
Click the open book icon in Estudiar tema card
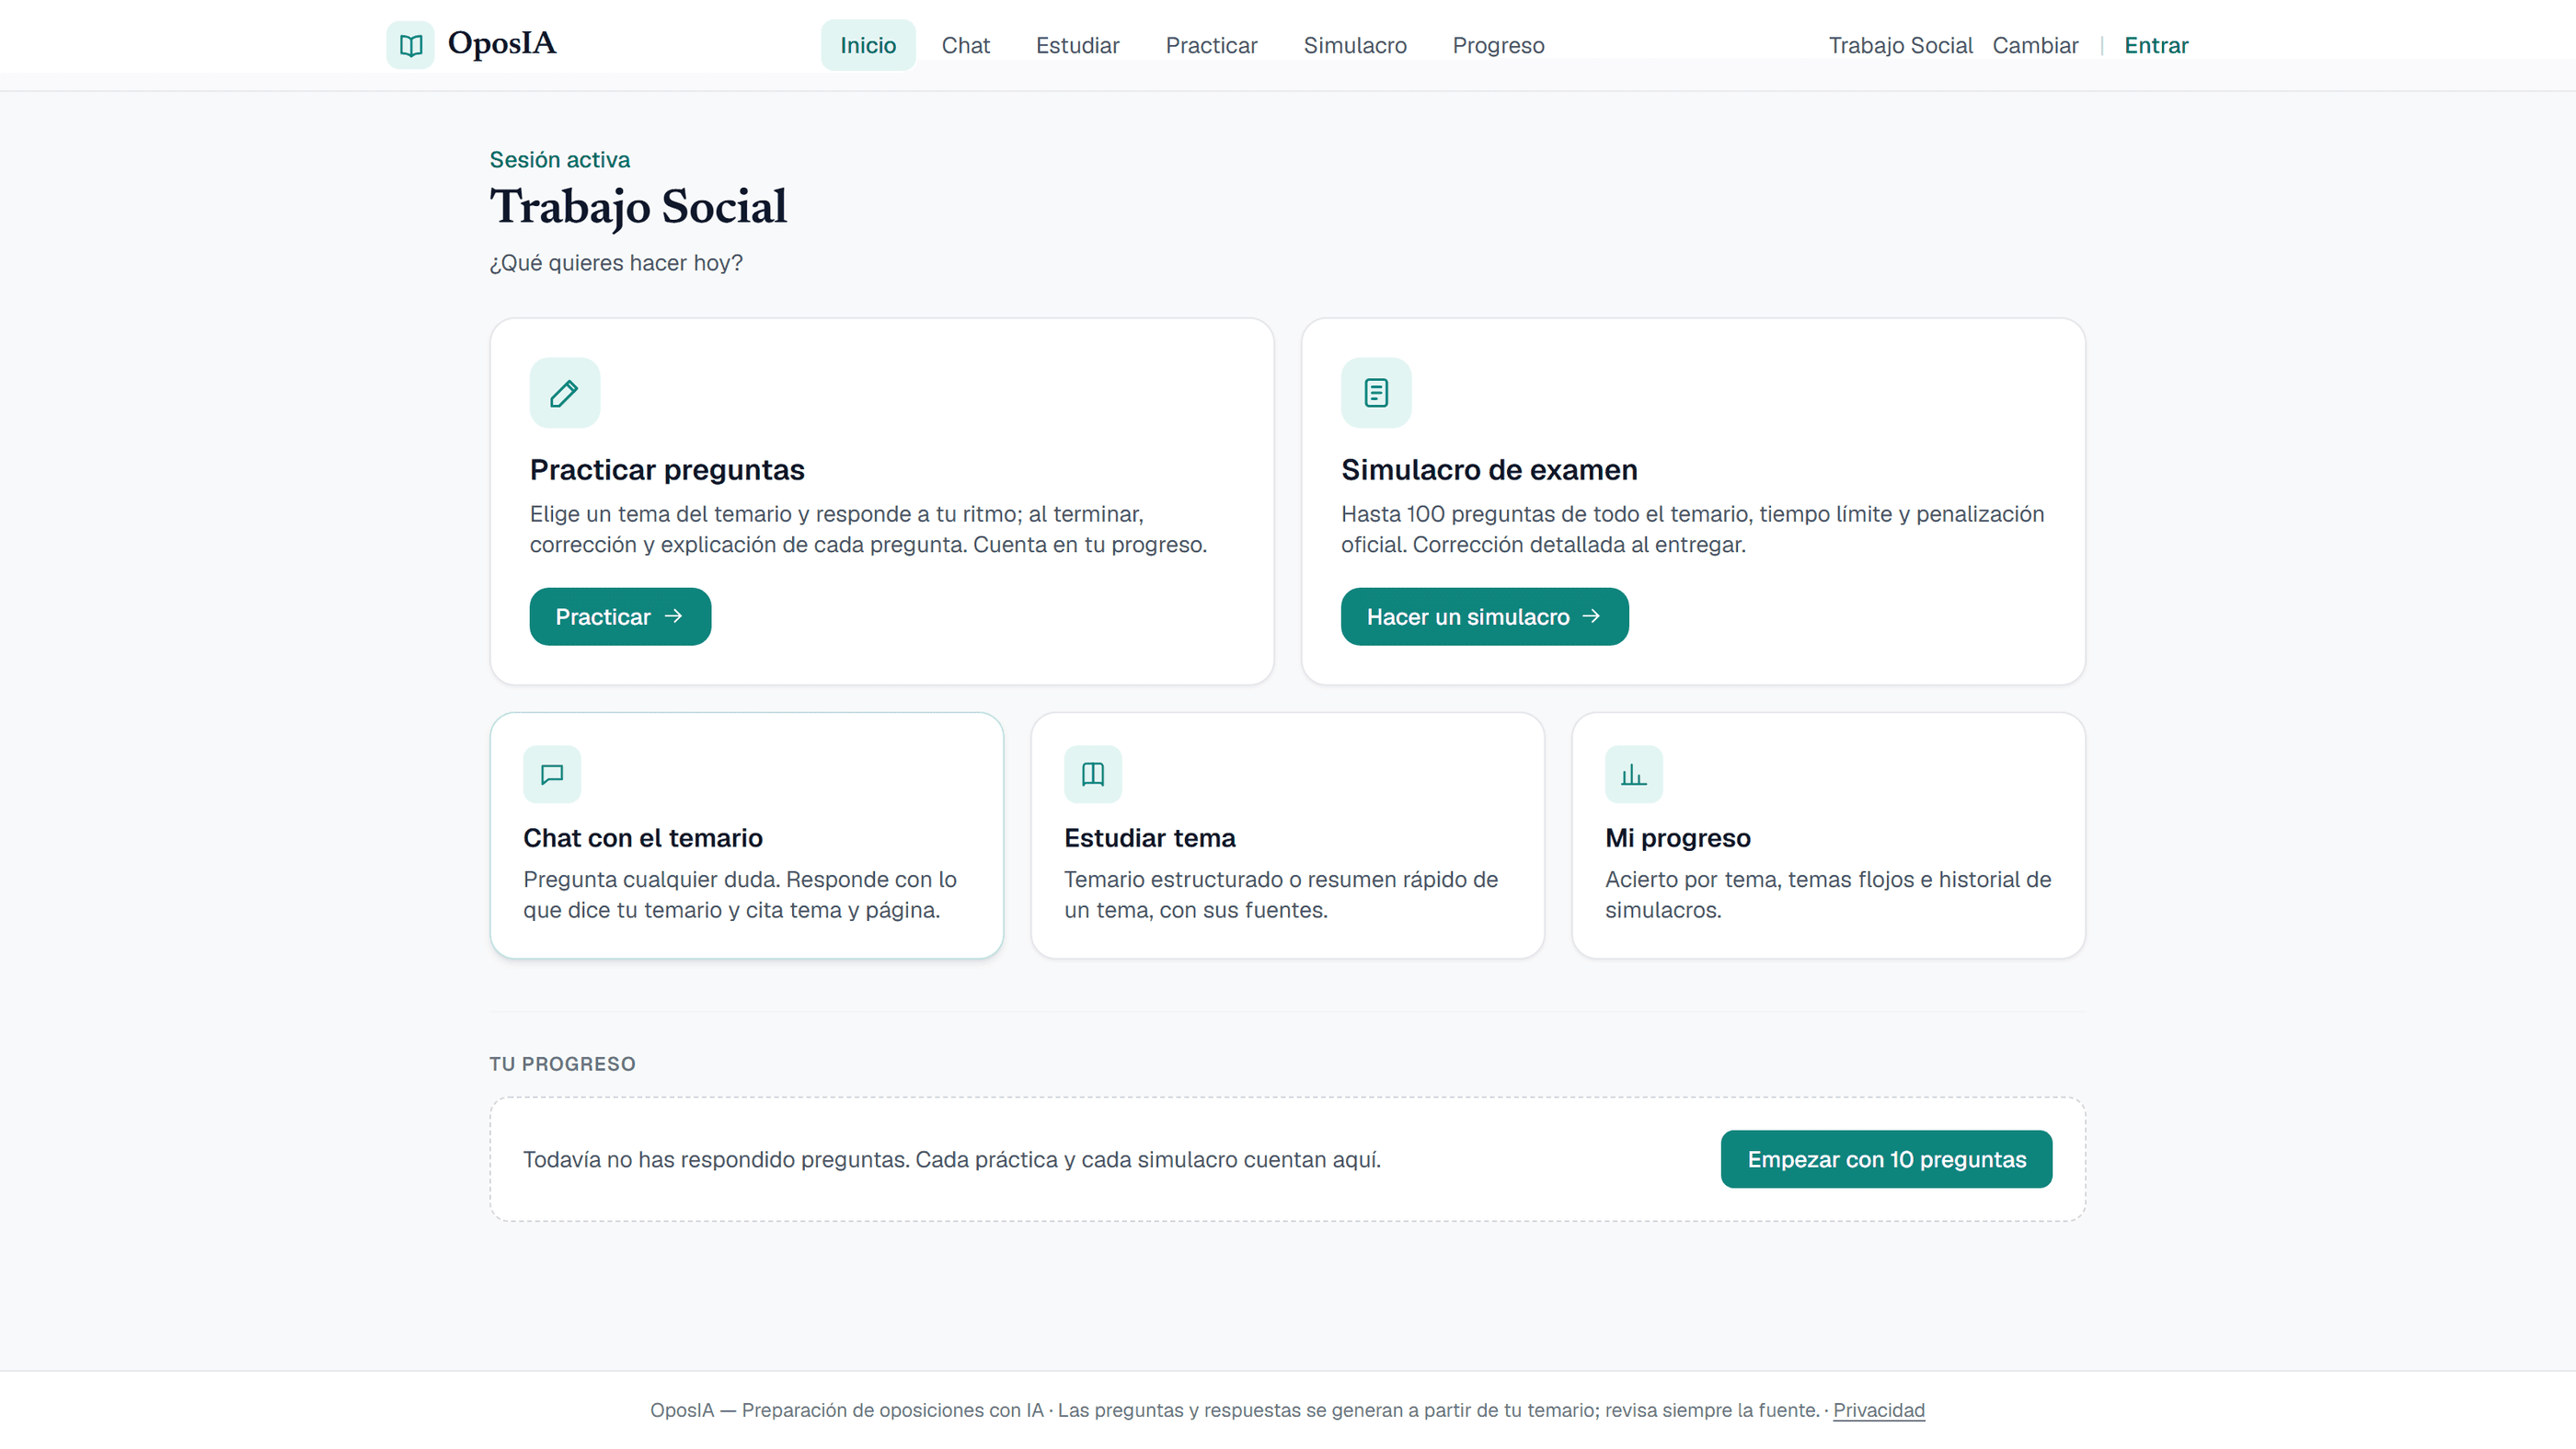pos(1093,774)
